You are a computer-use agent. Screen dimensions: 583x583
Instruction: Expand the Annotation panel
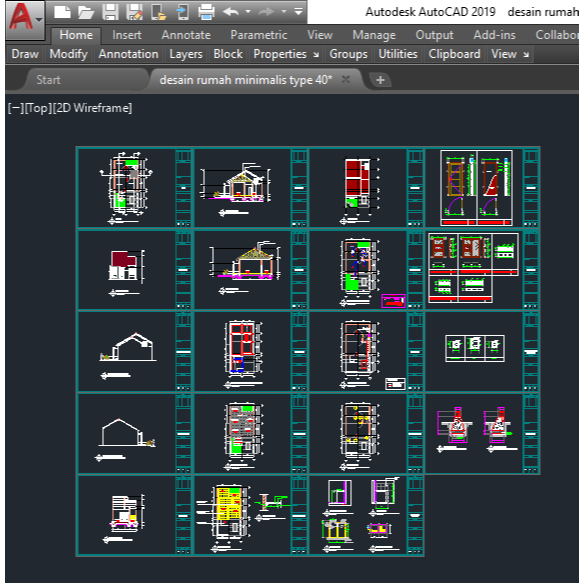click(x=128, y=54)
